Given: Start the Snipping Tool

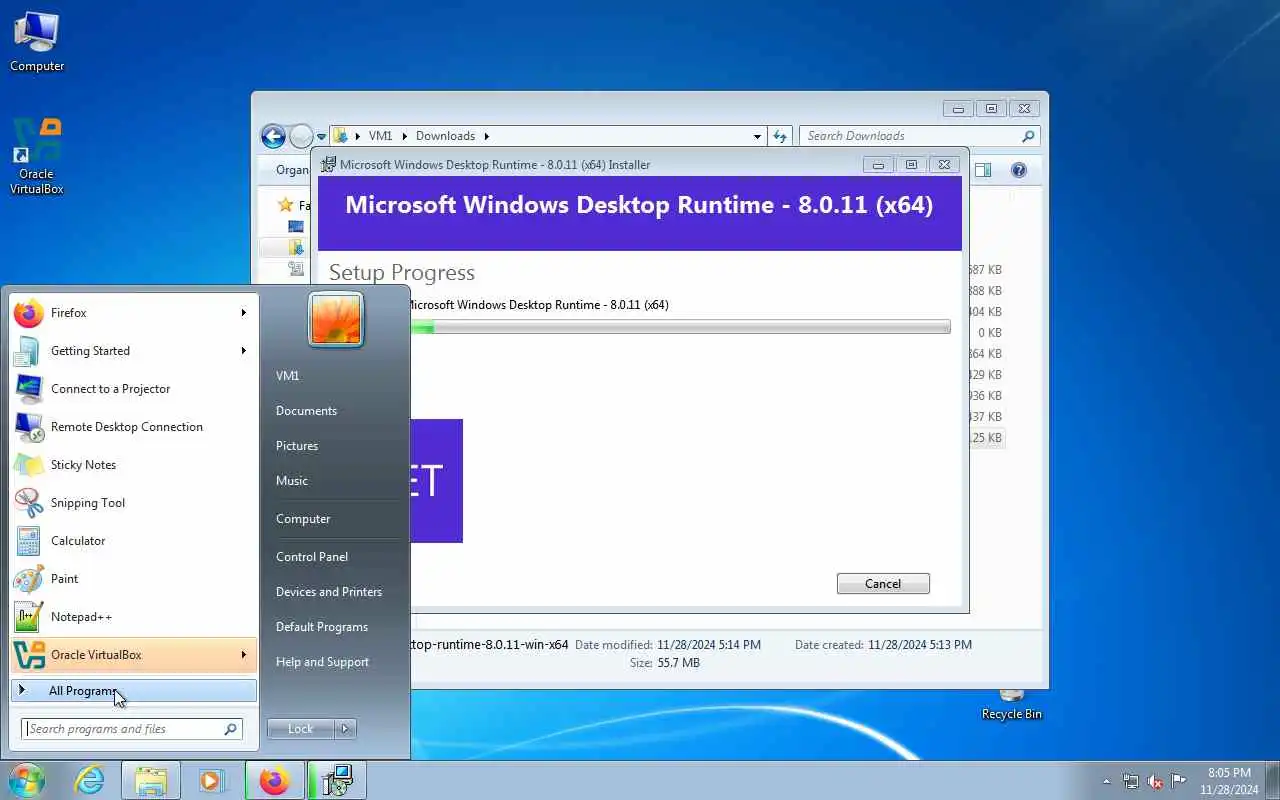Looking at the screenshot, I should point(133,503).
